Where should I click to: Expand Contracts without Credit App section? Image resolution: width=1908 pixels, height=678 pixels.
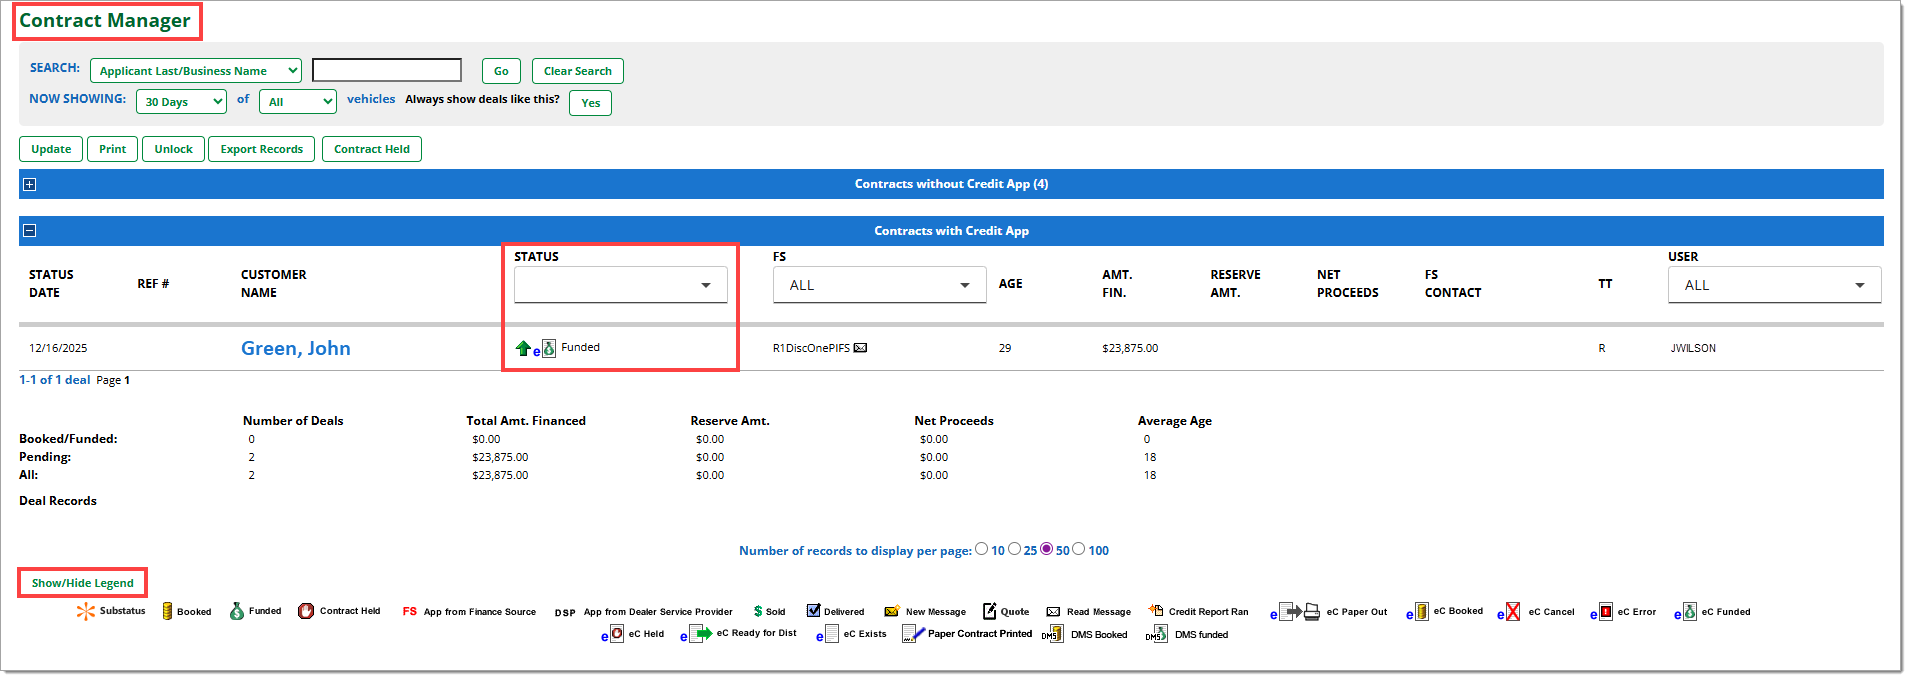click(x=30, y=184)
